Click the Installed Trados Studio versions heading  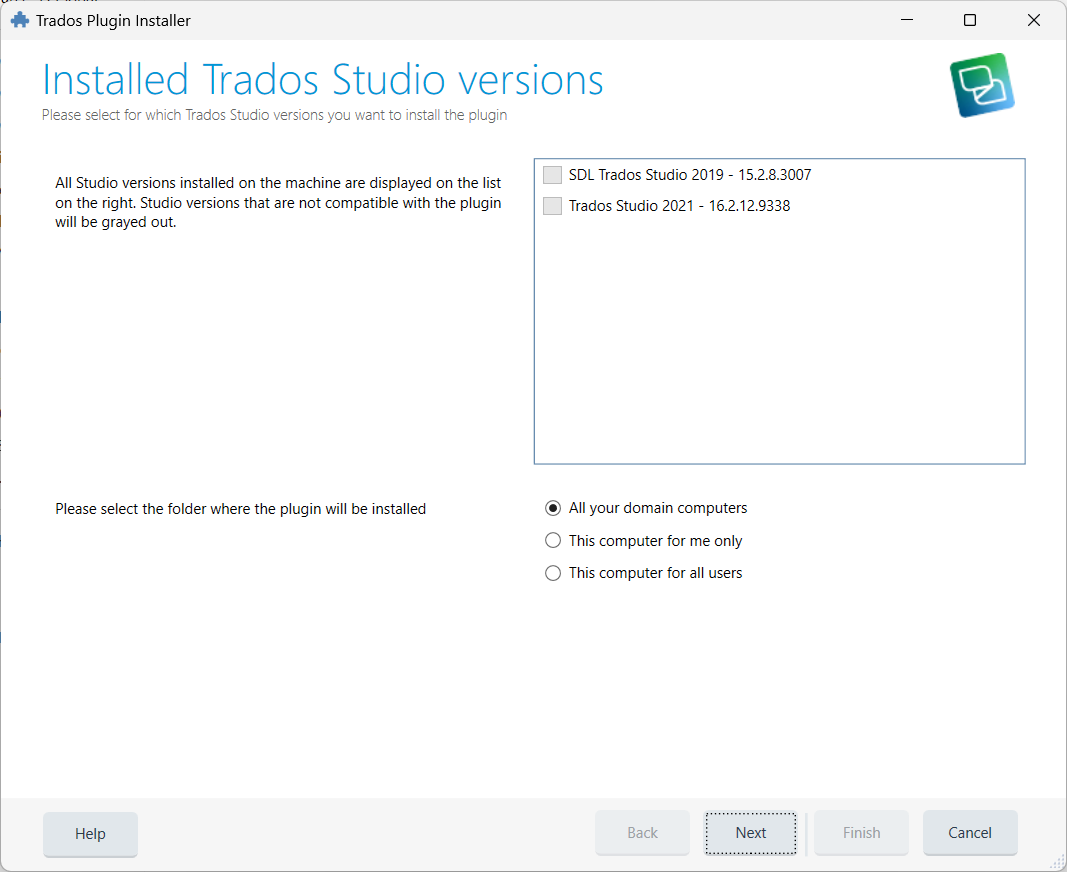[323, 80]
